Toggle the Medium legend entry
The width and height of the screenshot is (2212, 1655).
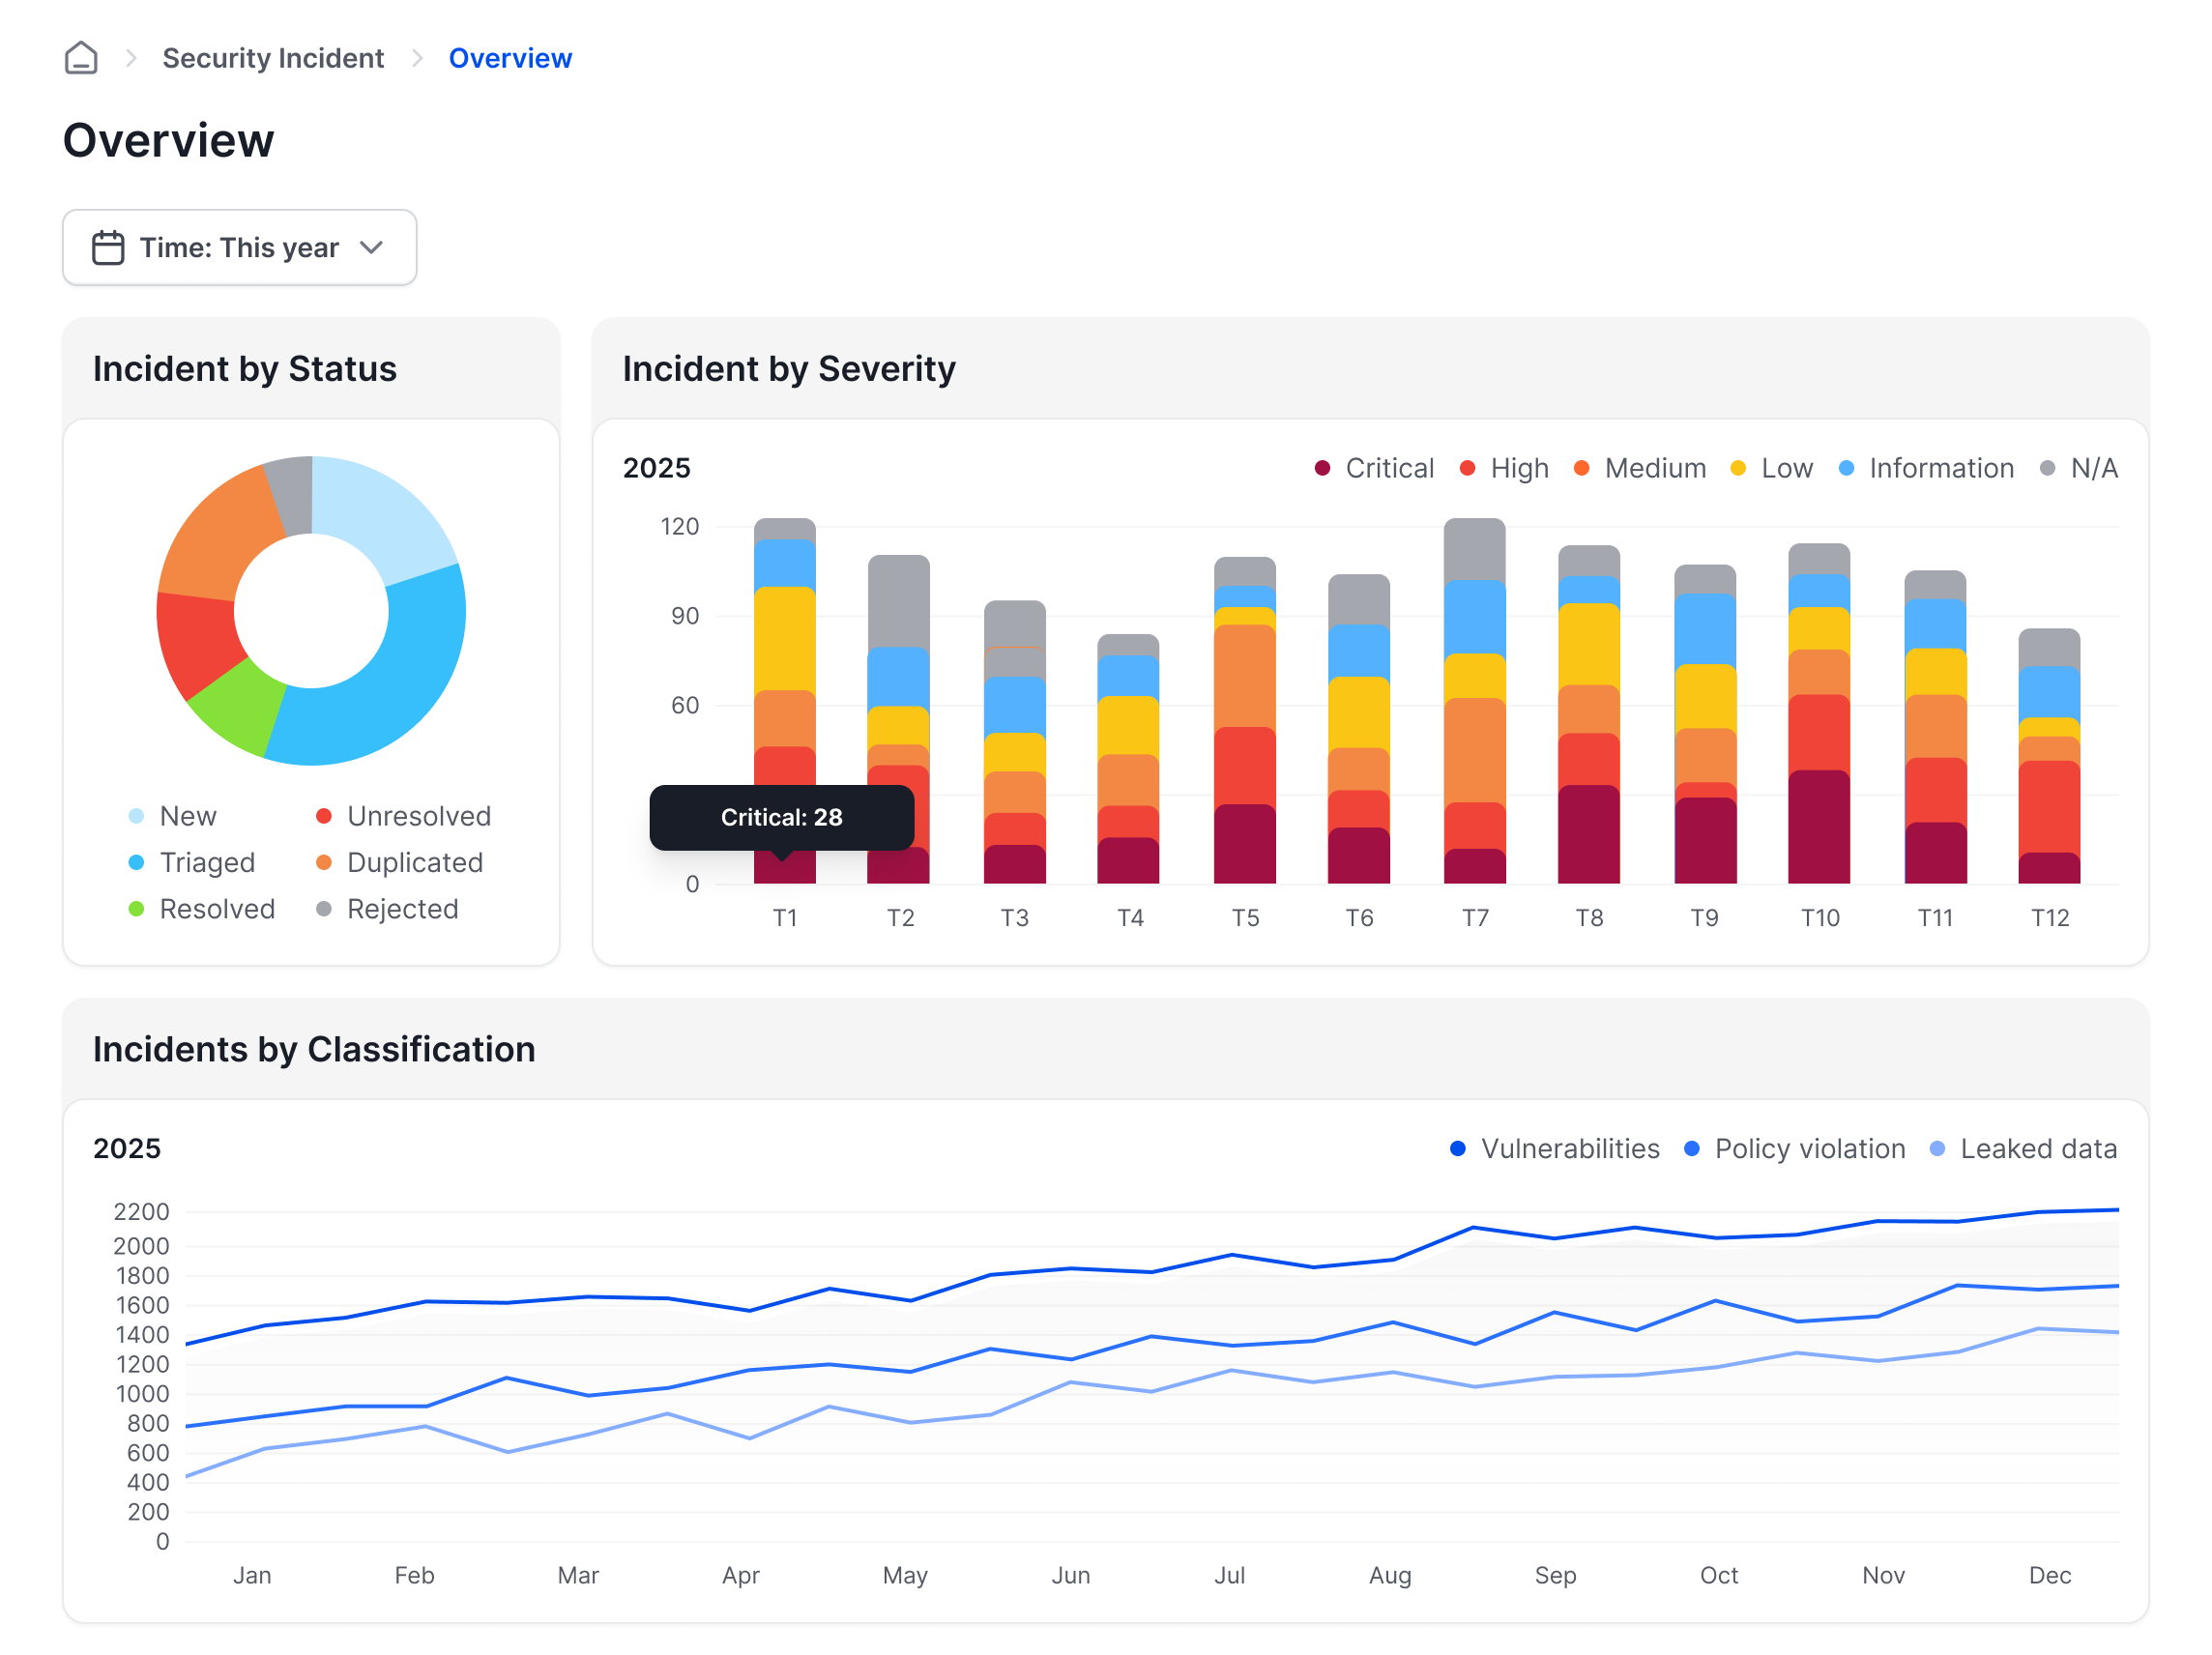pyautogui.click(x=1654, y=468)
